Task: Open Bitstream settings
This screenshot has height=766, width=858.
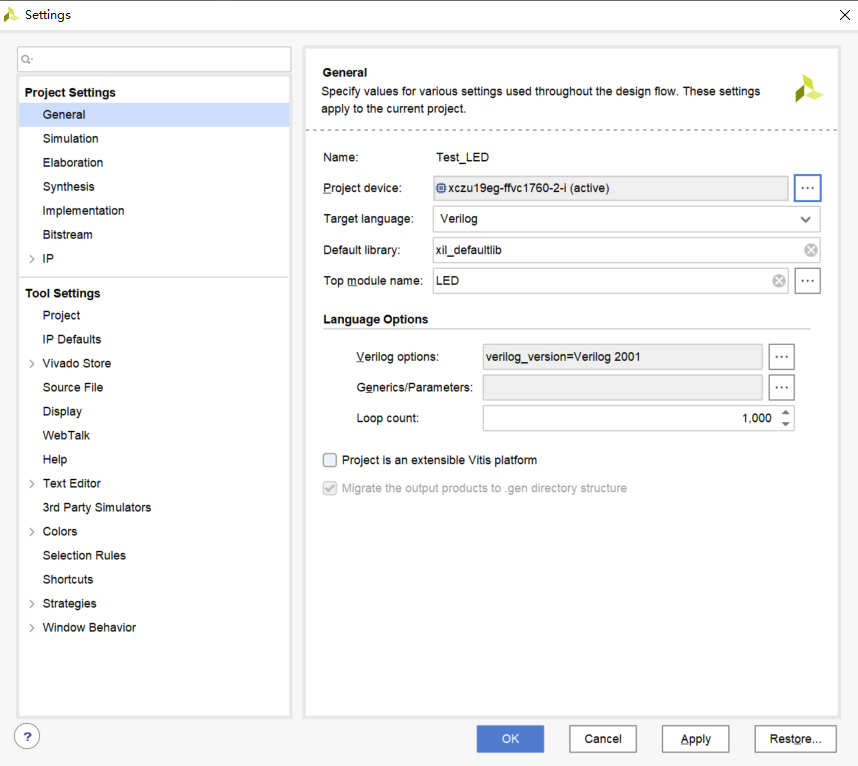Action: coord(67,235)
